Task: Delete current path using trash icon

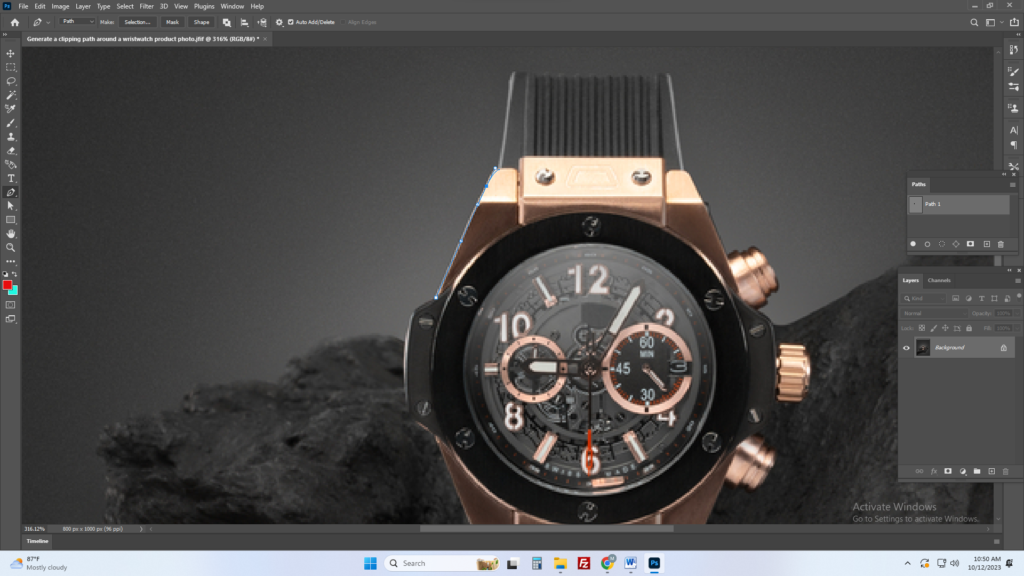Action: (x=1000, y=244)
